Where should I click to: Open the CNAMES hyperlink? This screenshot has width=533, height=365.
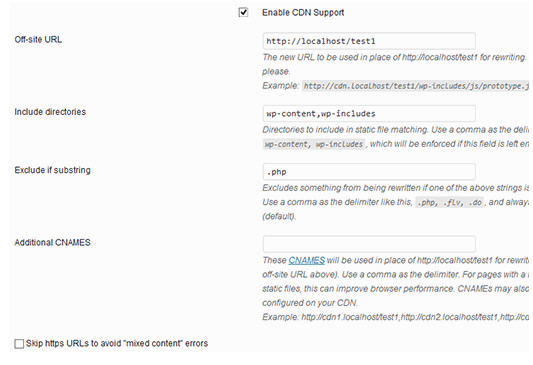(307, 260)
